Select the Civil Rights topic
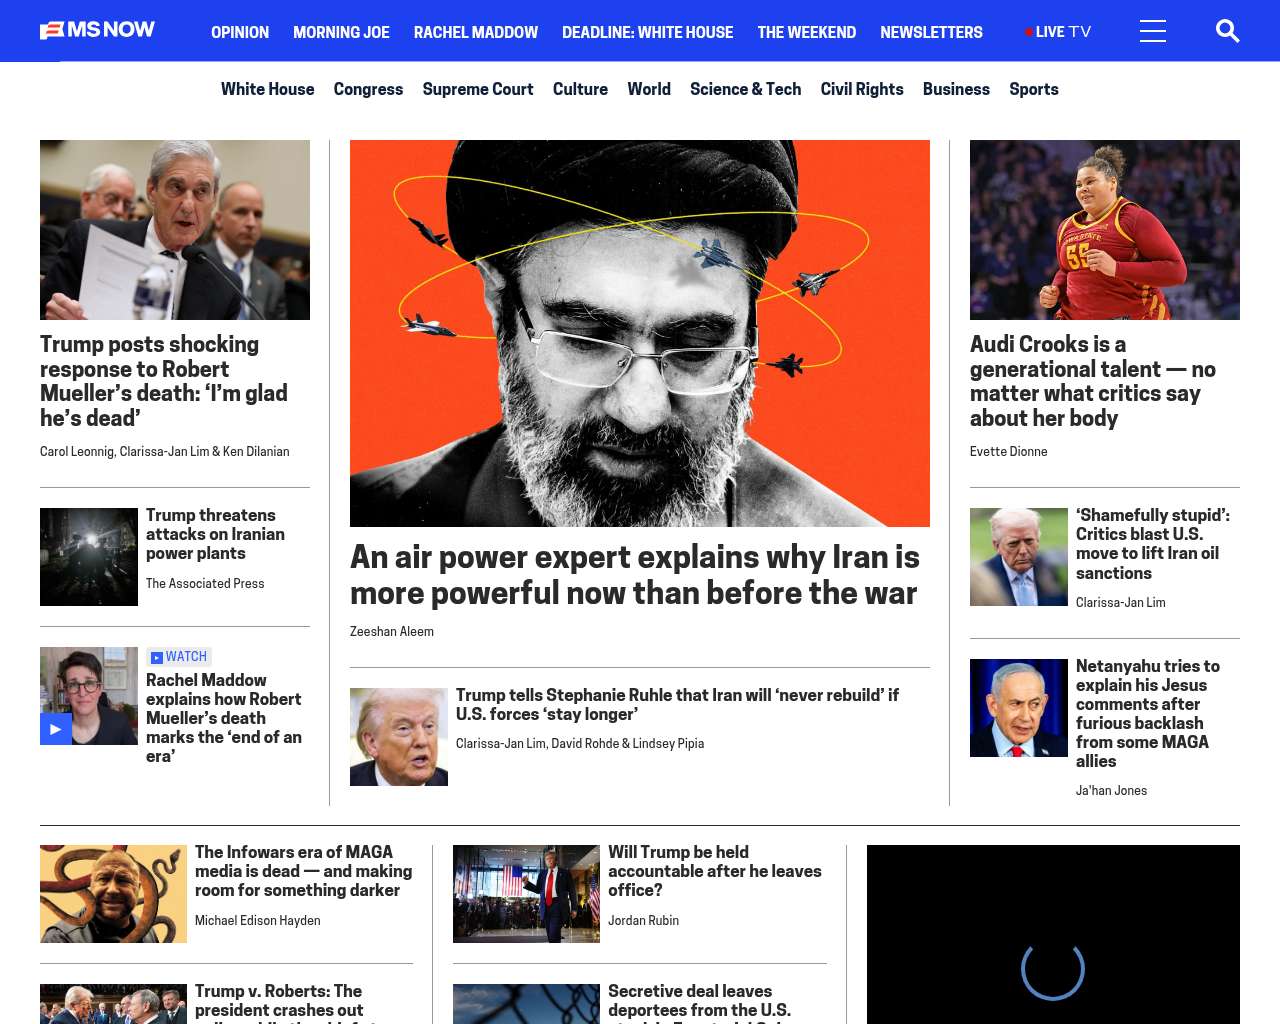The width and height of the screenshot is (1280, 1024). 862,89
